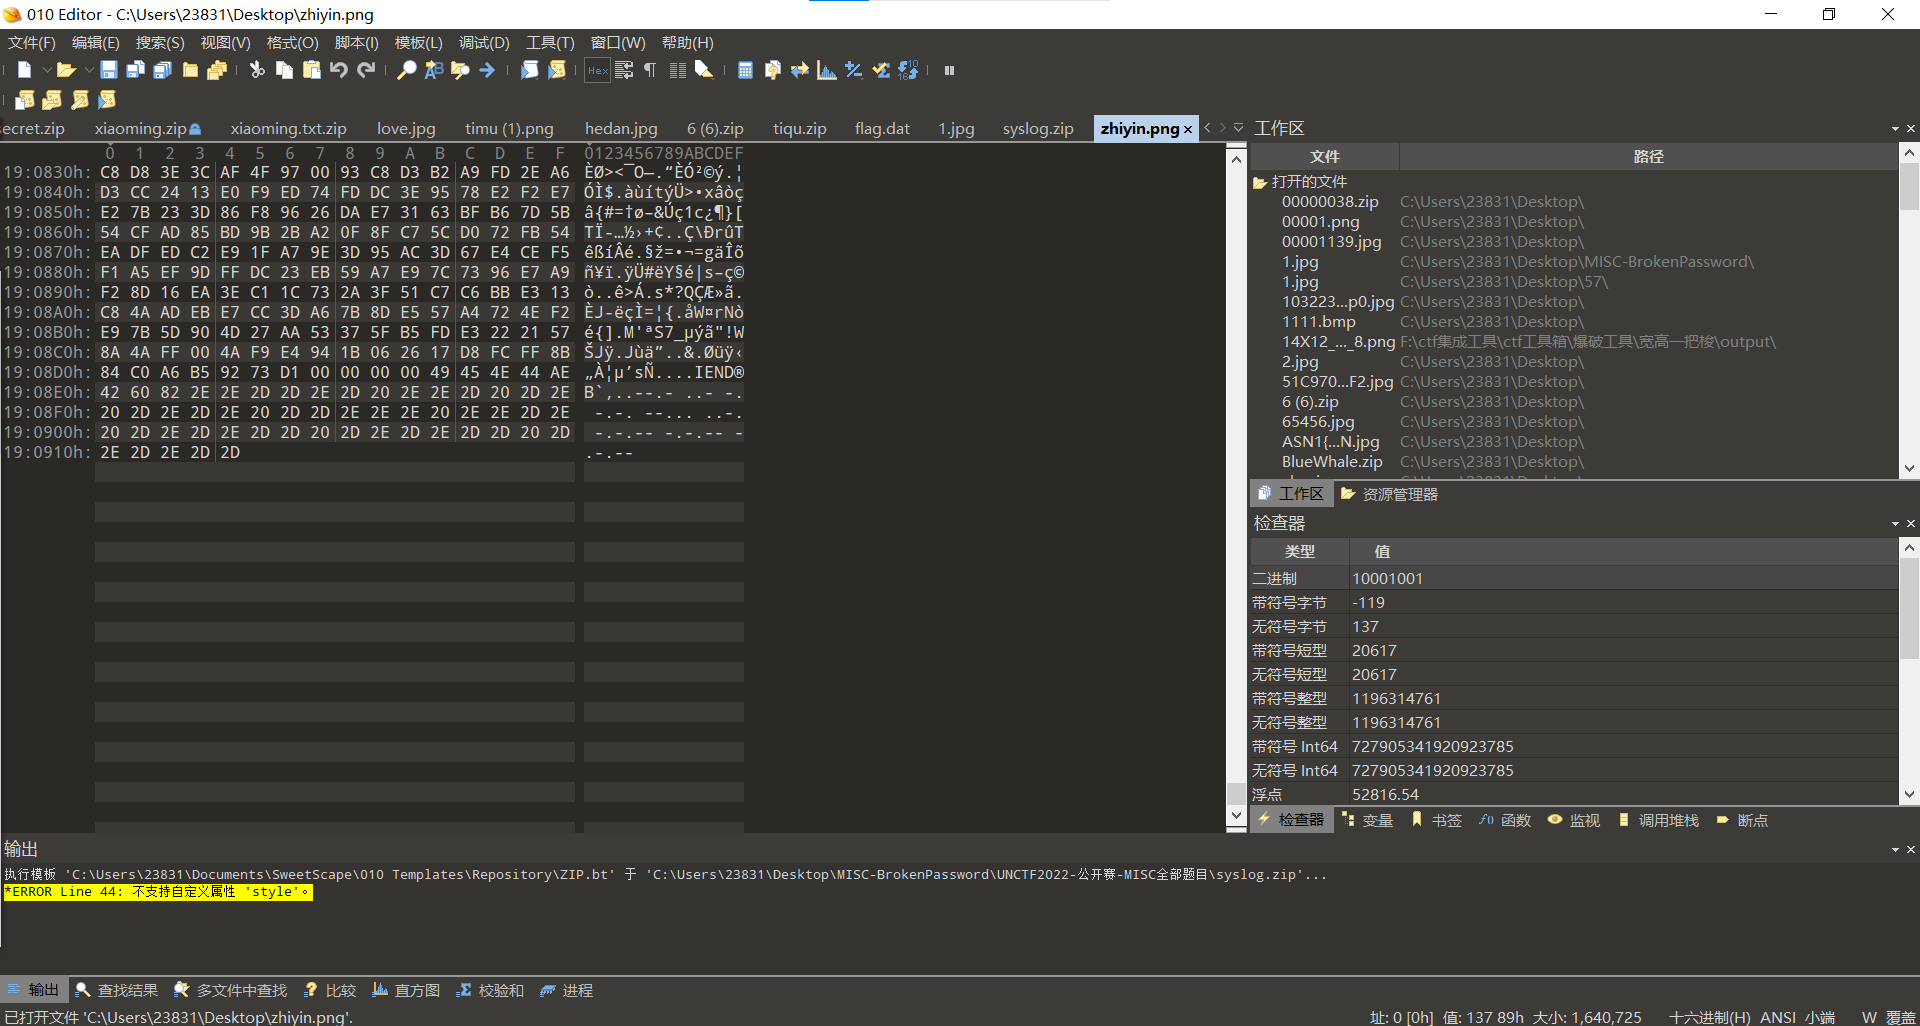
Task: Select BlueWhale.zip in the workspace list
Action: pos(1332,462)
